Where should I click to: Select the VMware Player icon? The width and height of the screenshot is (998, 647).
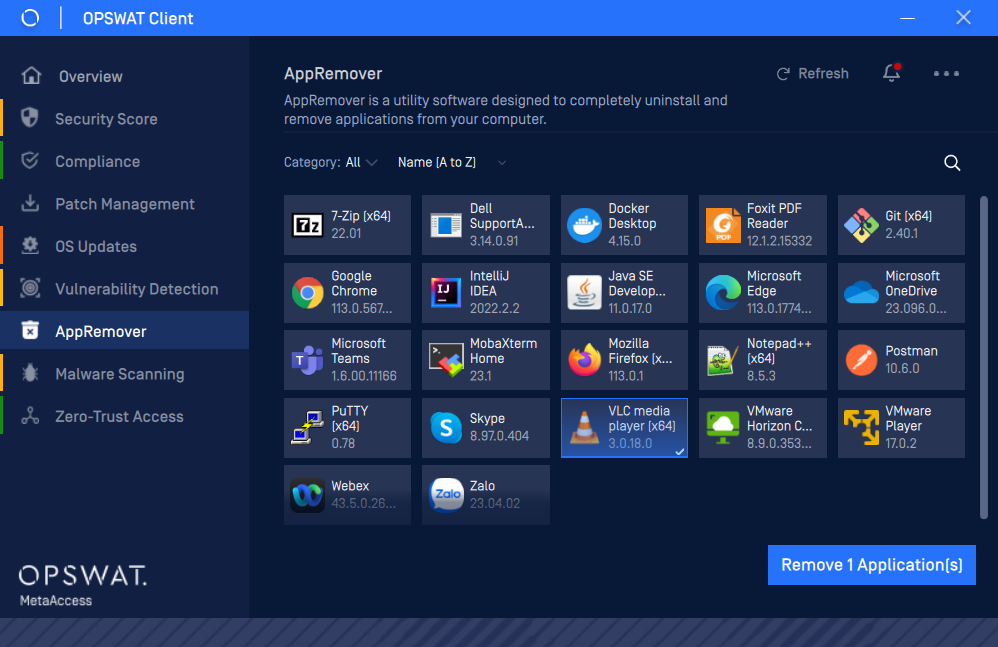861,428
